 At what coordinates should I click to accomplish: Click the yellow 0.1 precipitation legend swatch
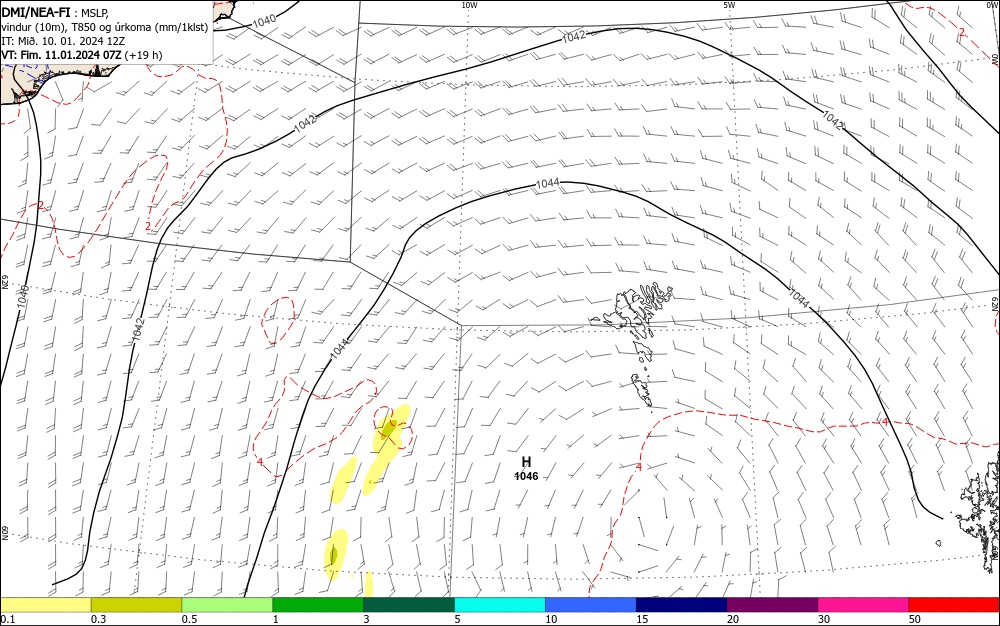click(x=46, y=605)
